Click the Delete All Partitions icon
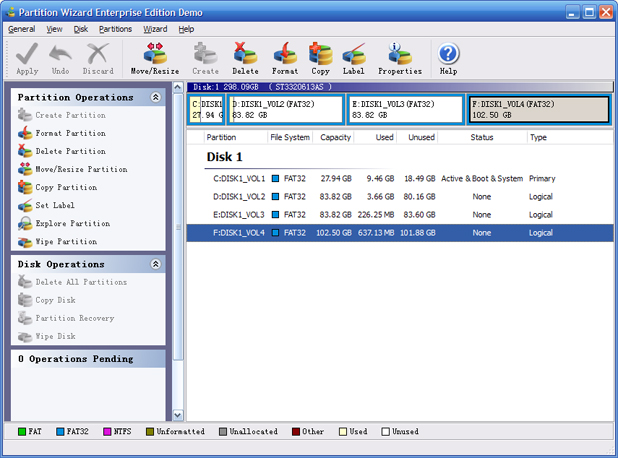This screenshot has height=458, width=618. pyautogui.click(x=25, y=282)
